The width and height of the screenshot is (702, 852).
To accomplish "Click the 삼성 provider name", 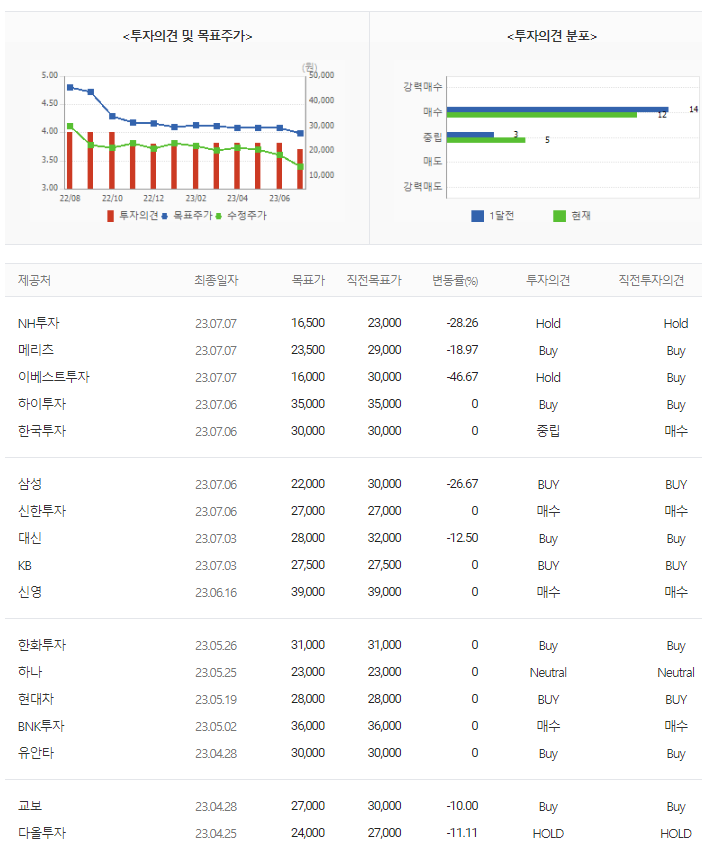I will 30,484.
